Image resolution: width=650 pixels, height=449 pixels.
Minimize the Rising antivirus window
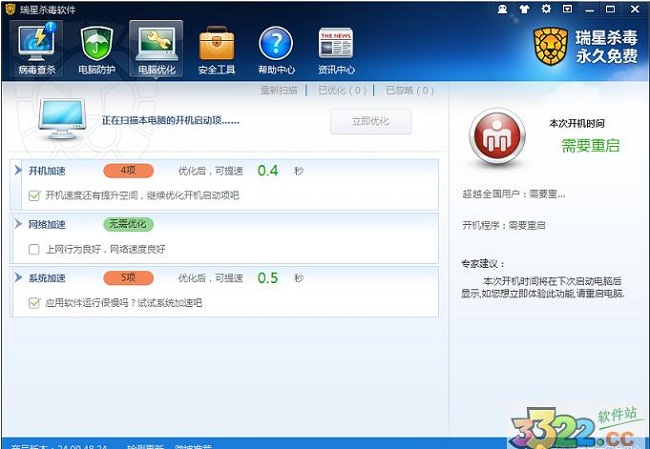tap(589, 9)
